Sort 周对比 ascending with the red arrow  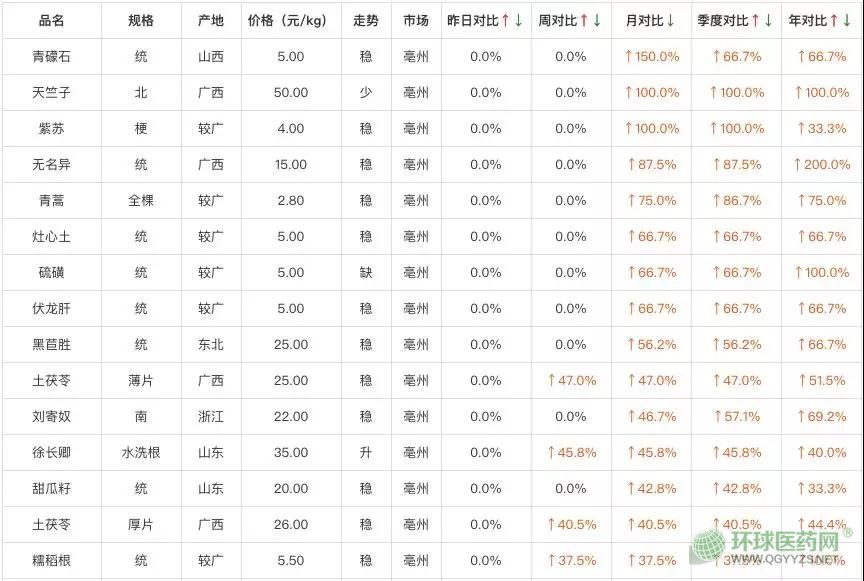click(584, 20)
